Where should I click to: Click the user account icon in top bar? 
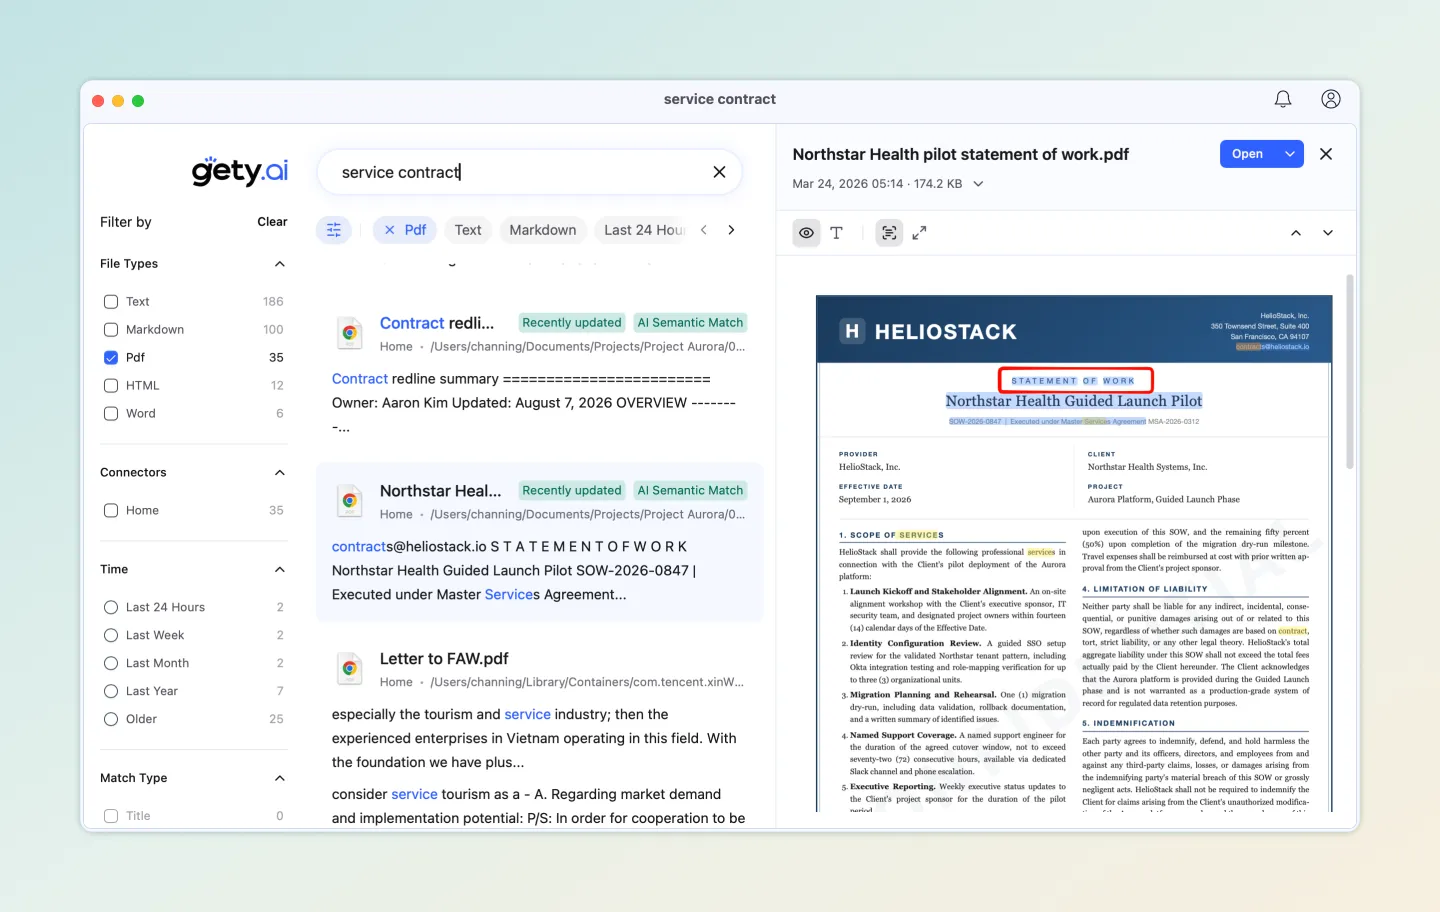pyautogui.click(x=1331, y=99)
